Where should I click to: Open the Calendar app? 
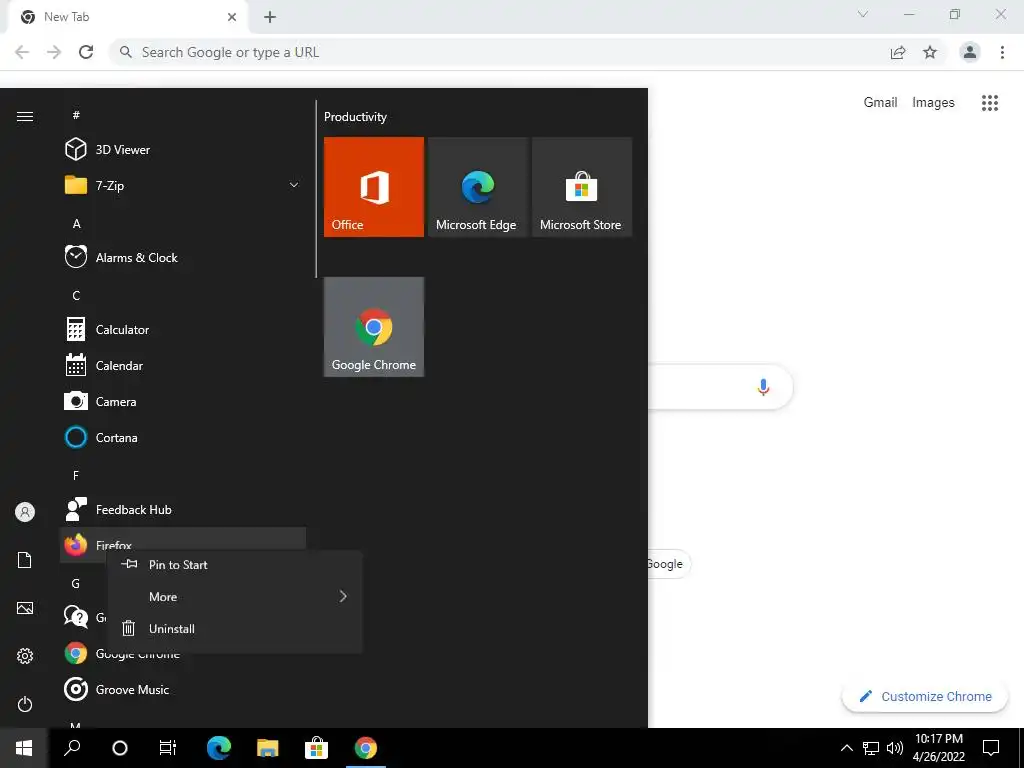(x=183, y=366)
